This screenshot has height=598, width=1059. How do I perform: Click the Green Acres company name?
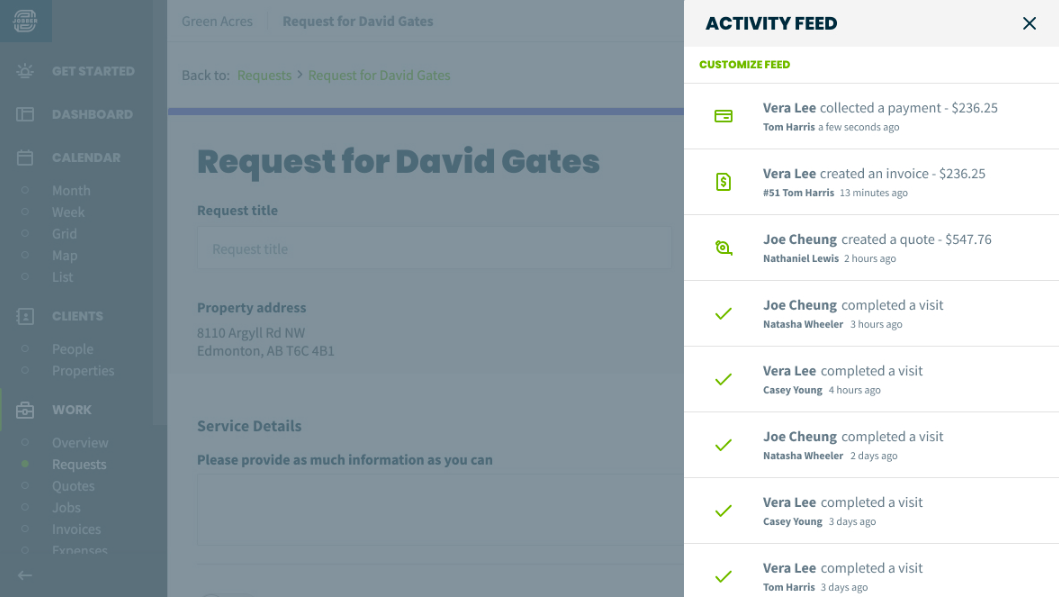pos(217,21)
